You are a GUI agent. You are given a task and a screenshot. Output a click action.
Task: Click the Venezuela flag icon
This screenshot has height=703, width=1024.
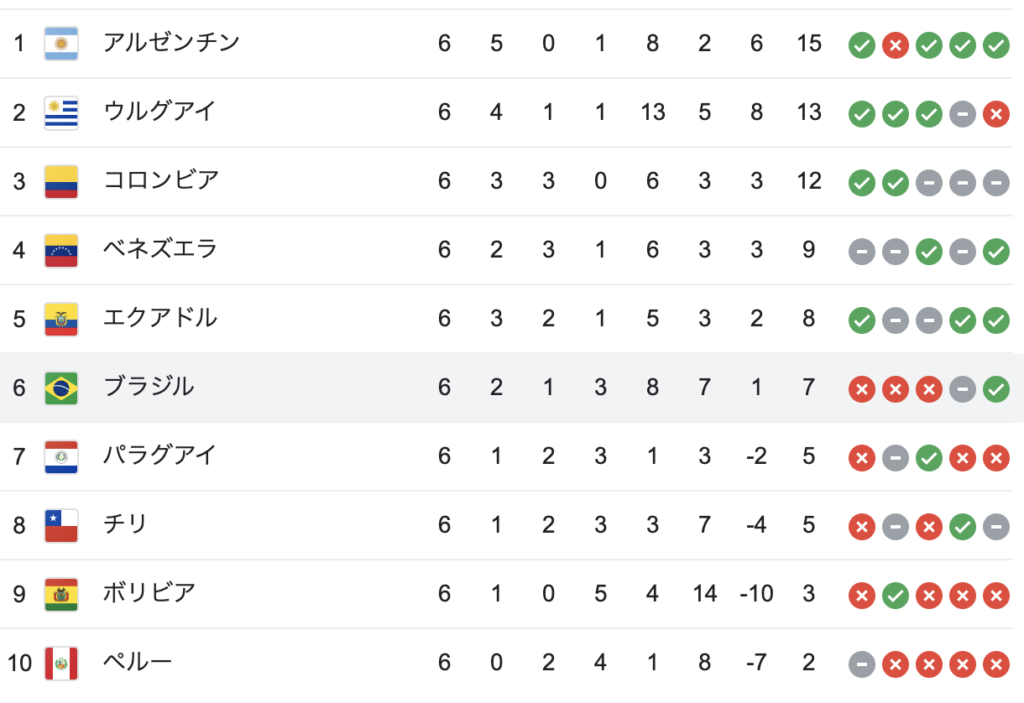pyautogui.click(x=61, y=250)
